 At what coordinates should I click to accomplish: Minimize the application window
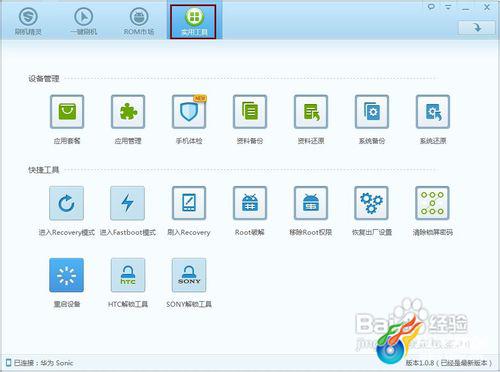pyautogui.click(x=466, y=8)
